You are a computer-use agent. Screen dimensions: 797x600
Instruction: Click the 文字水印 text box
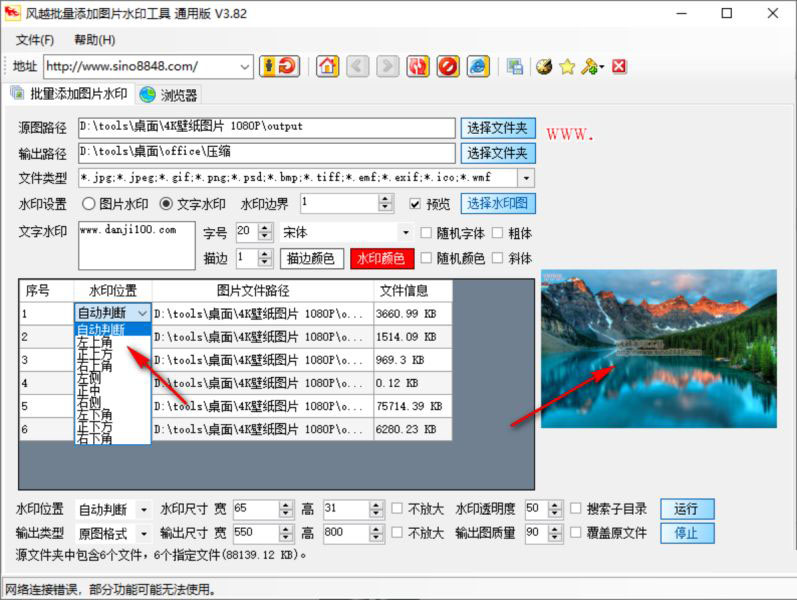pos(137,245)
